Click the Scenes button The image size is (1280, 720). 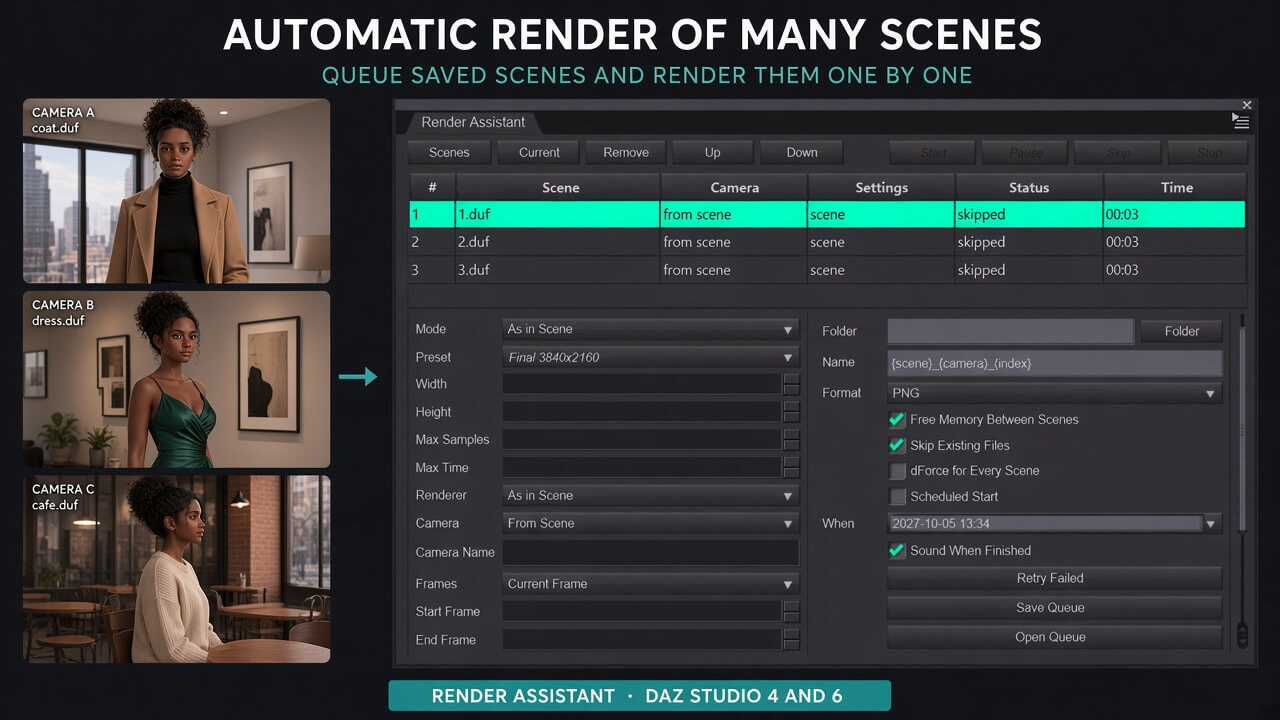coord(449,152)
